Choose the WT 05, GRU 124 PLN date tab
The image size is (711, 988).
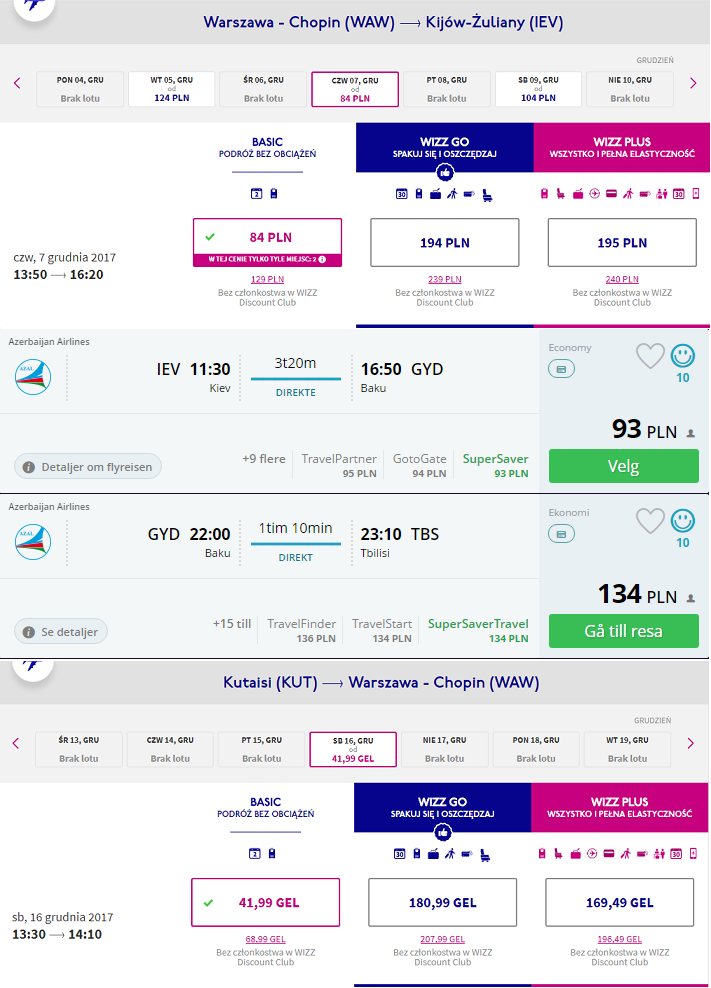pyautogui.click(x=171, y=89)
